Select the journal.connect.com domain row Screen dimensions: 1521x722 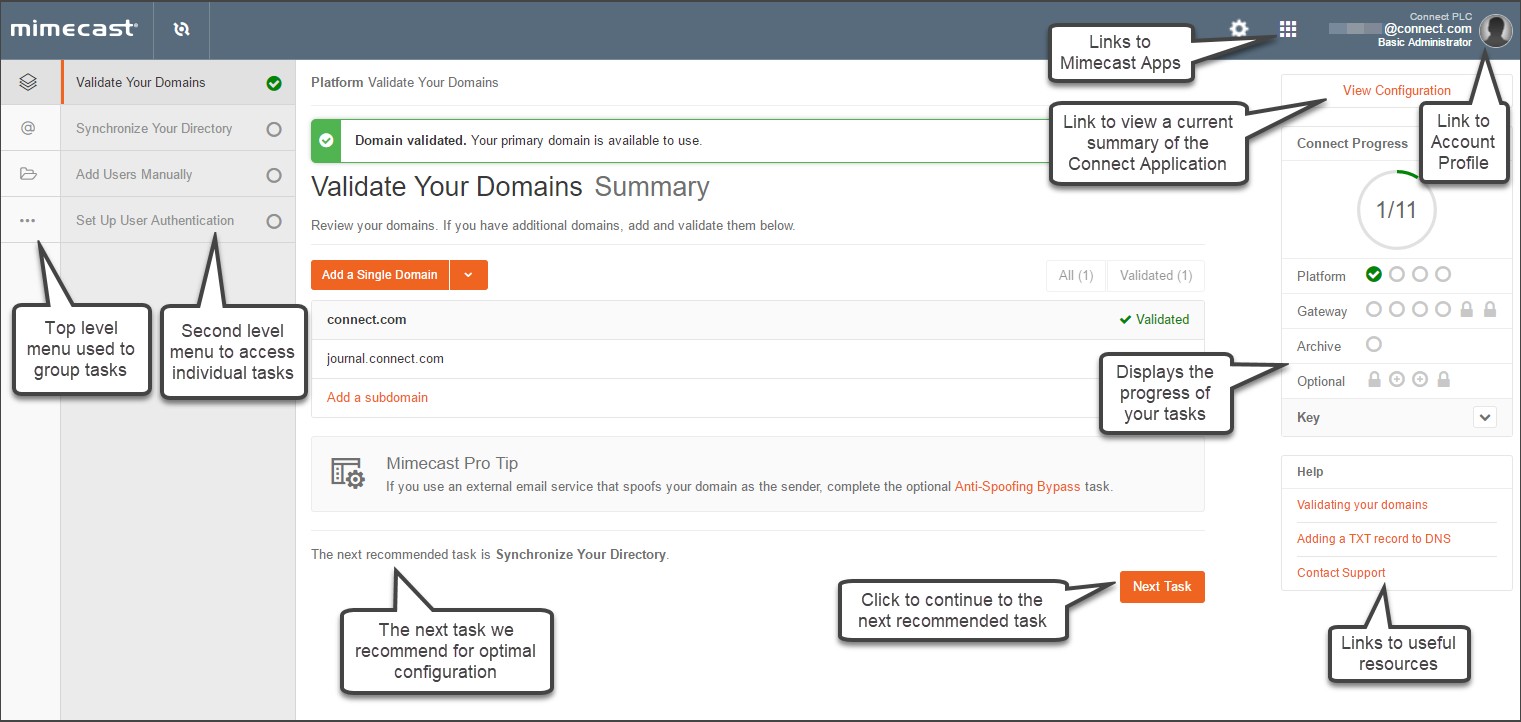point(385,358)
